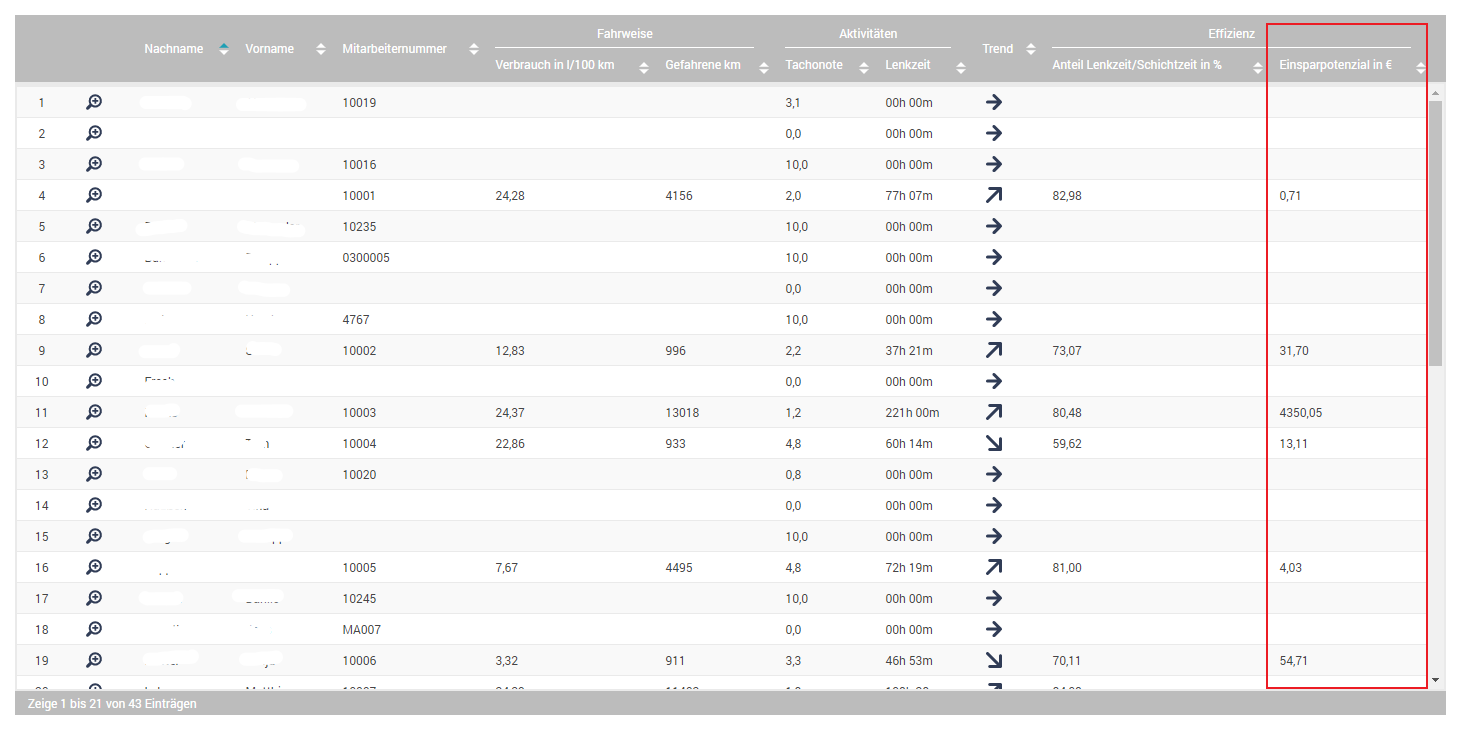The height and width of the screenshot is (730, 1461).
Task: Open details magnifier for row 9
Action: 94,350
